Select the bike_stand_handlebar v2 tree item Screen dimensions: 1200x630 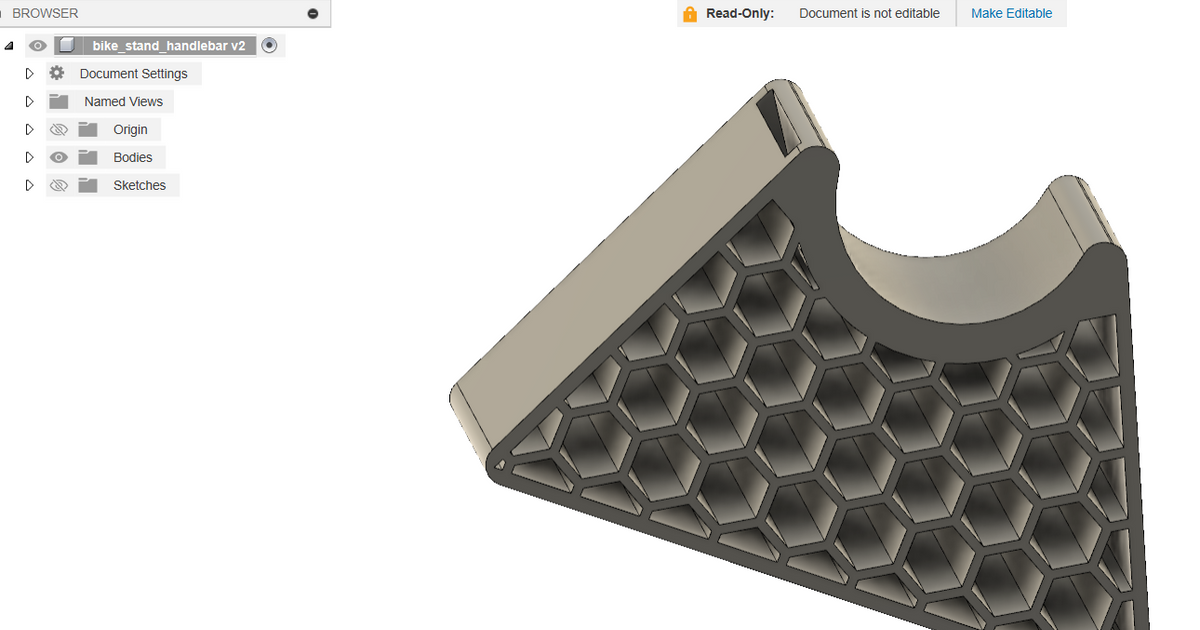coord(168,46)
